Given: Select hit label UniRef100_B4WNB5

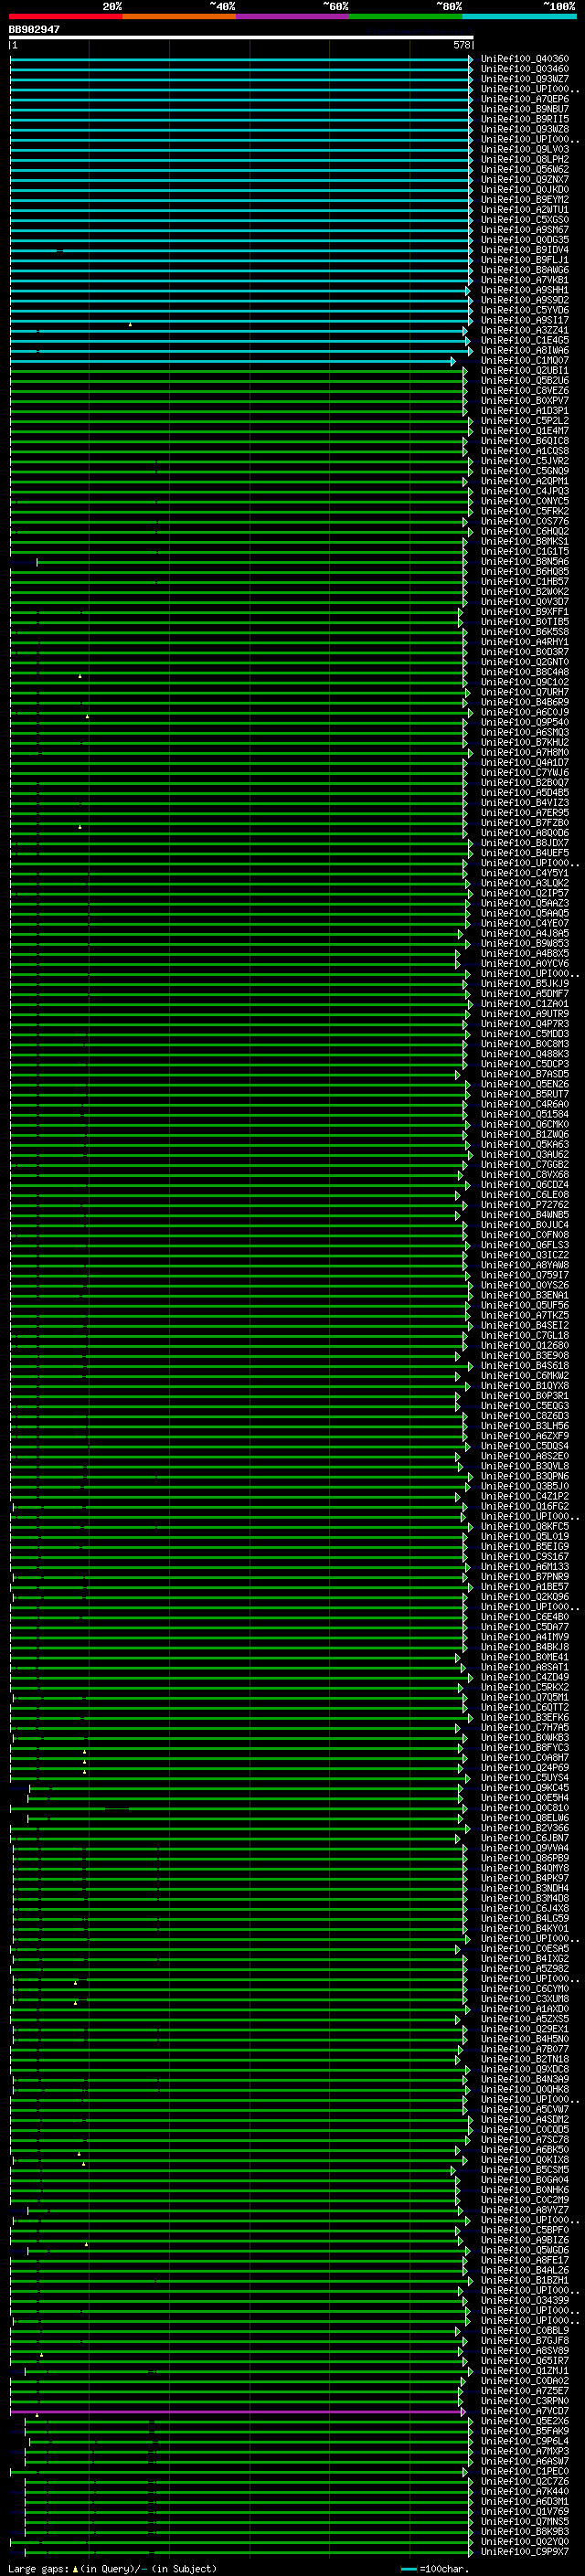Looking at the screenshot, I should pos(525,1215).
